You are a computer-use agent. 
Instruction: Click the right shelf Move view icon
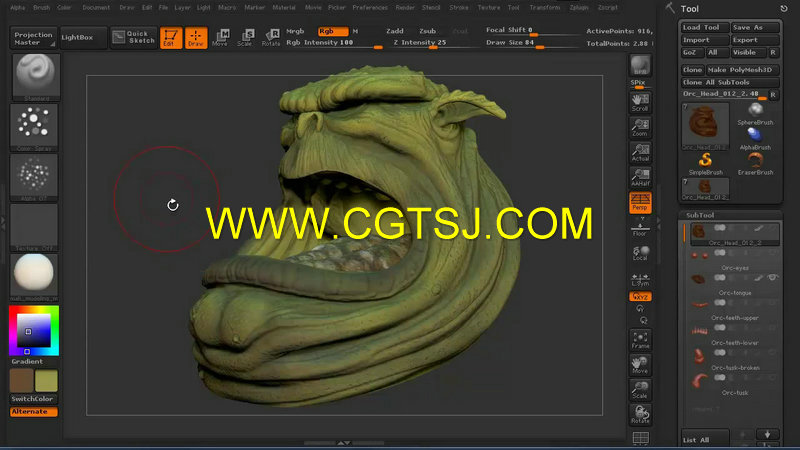coord(640,365)
